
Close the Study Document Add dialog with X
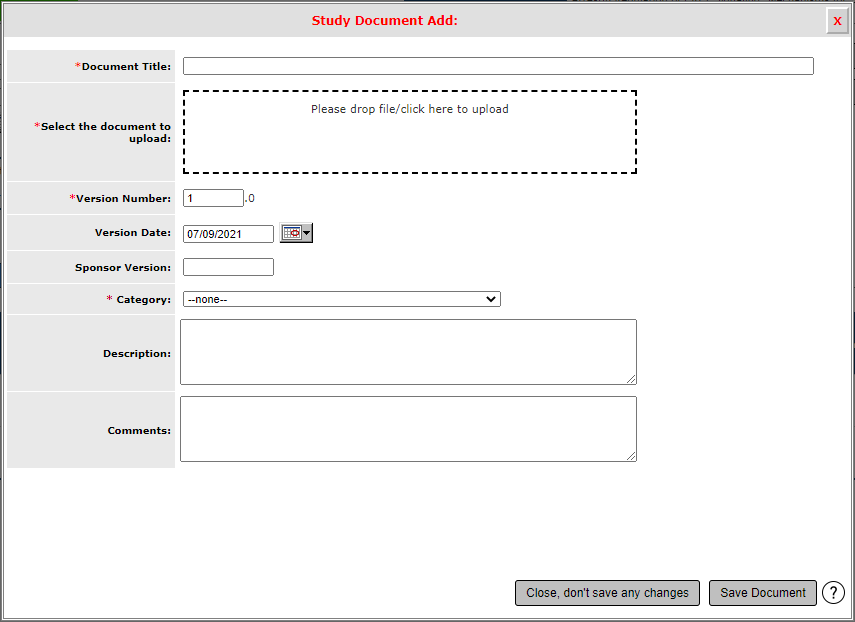pos(837,21)
